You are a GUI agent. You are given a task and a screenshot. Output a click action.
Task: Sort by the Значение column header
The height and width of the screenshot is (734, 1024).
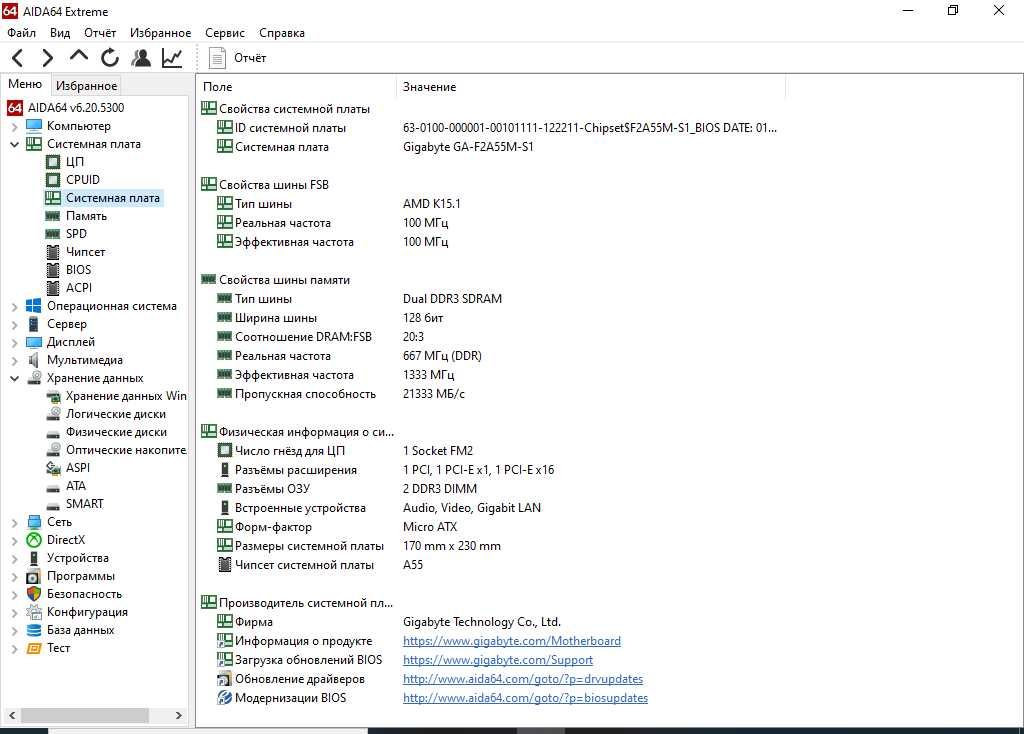pyautogui.click(x=590, y=87)
